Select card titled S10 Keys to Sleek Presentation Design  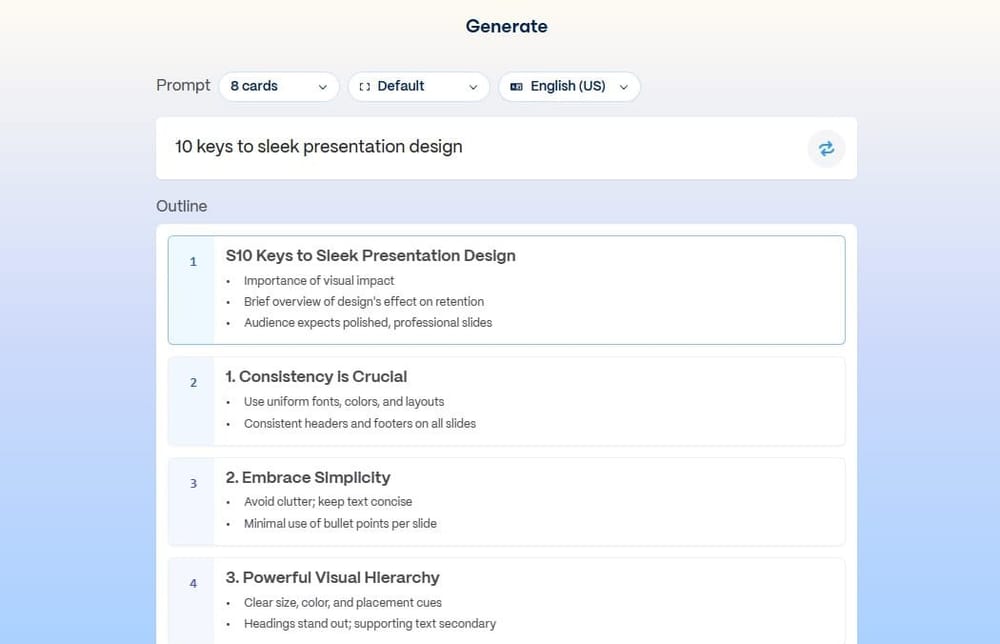point(371,255)
